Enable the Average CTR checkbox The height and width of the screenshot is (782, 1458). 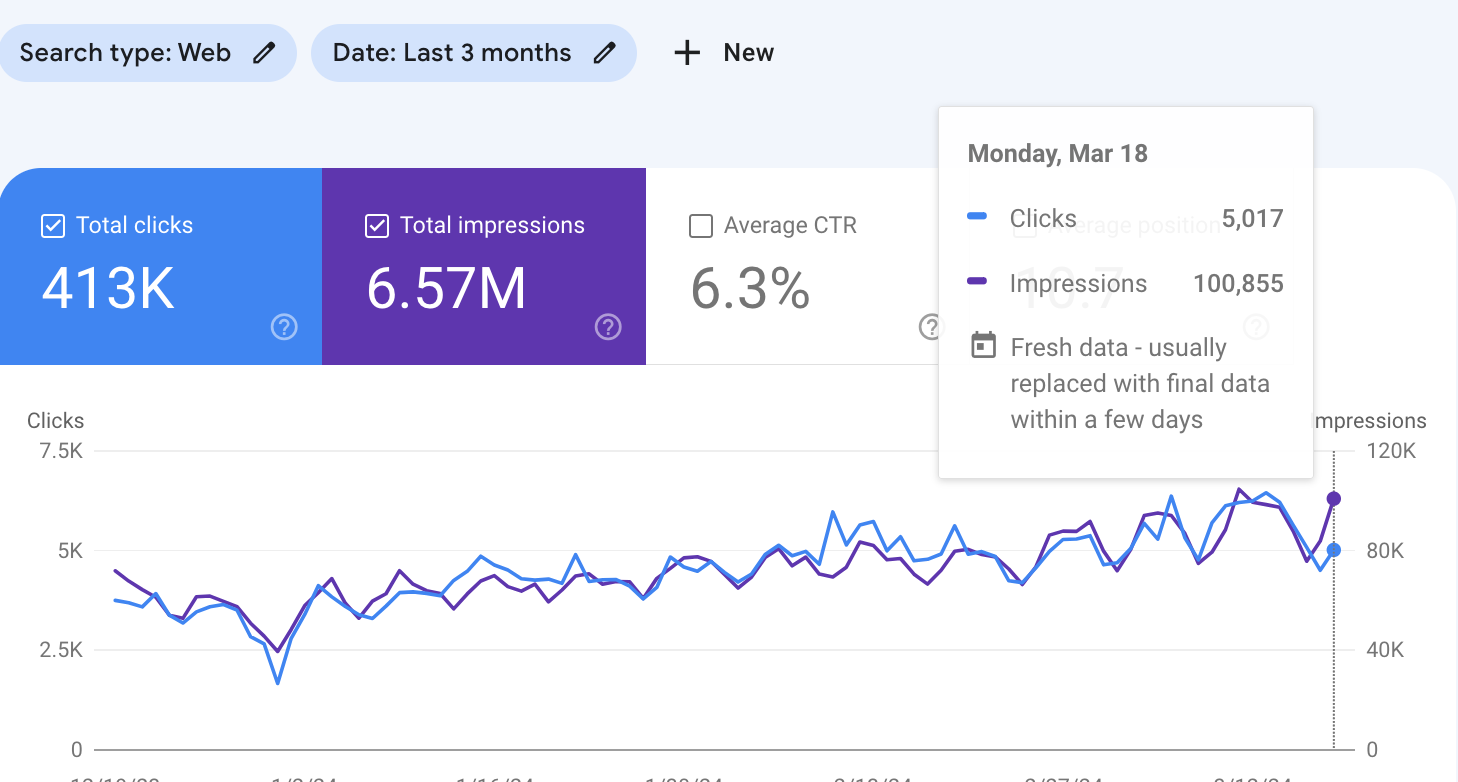[701, 226]
